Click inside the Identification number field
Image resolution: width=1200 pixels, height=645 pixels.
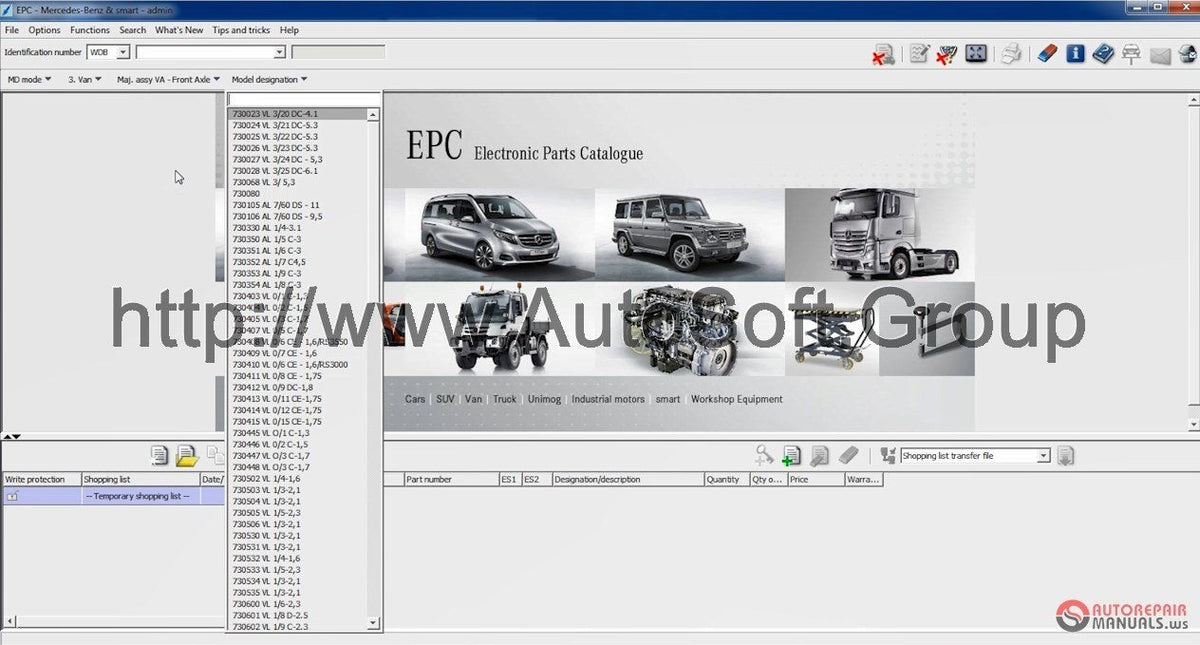[200, 51]
